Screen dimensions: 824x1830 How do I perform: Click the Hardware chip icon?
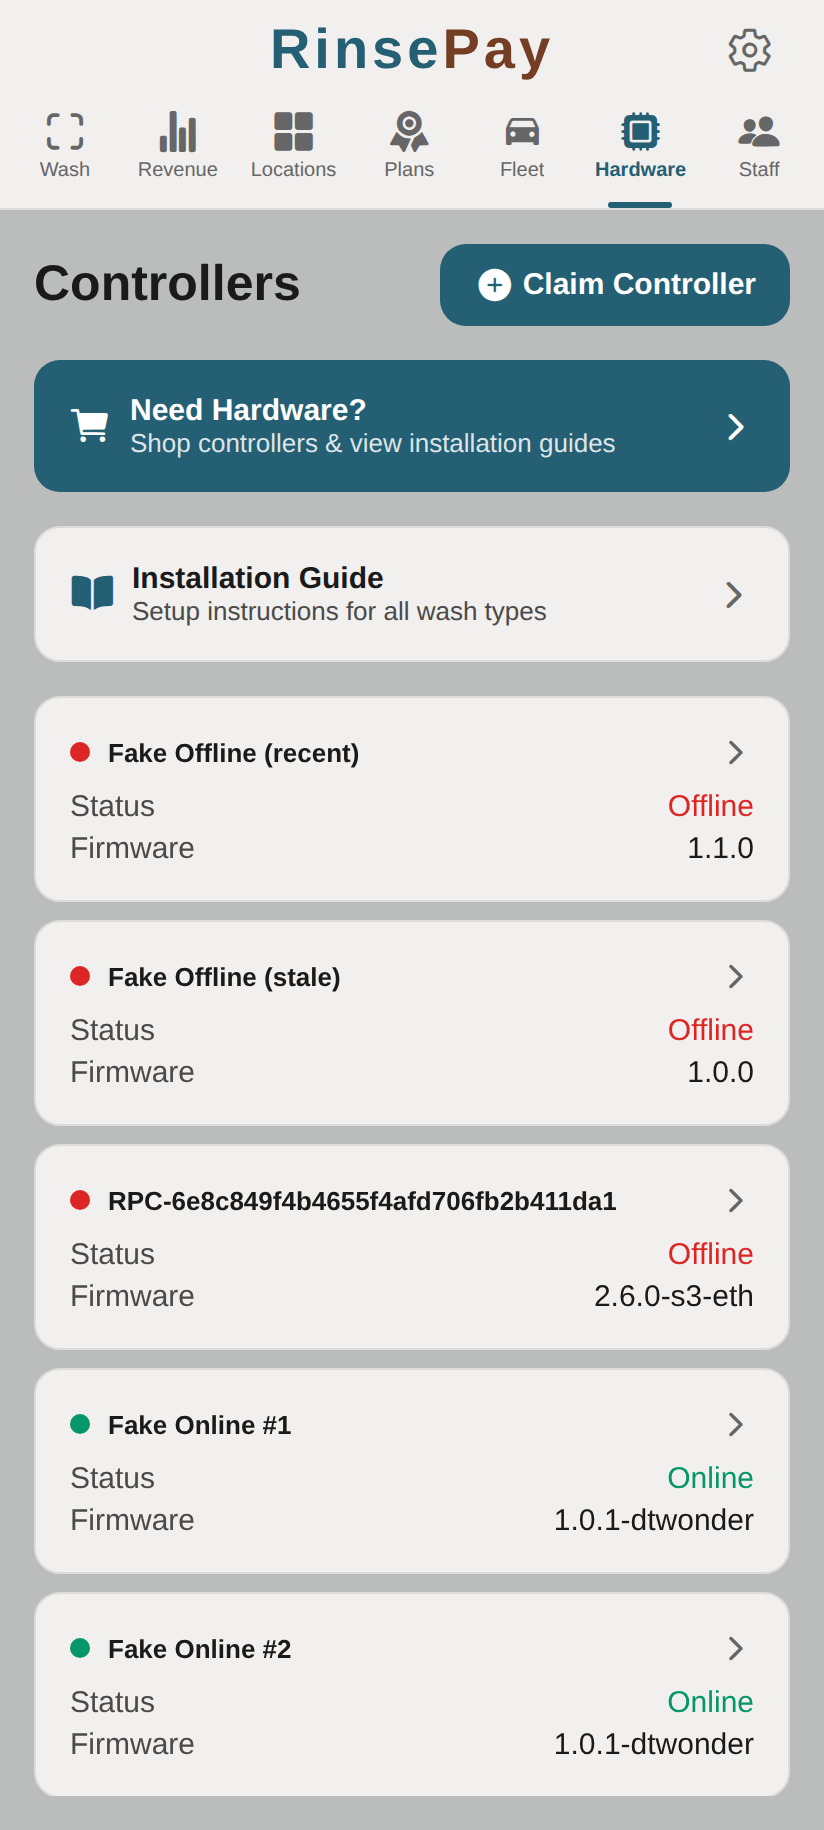pyautogui.click(x=640, y=130)
